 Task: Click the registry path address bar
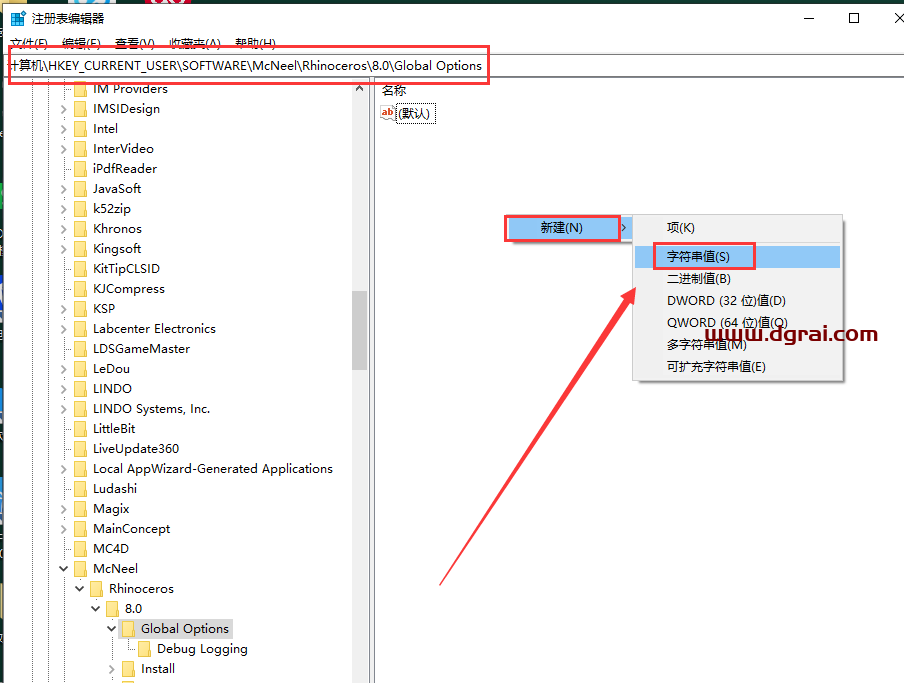[455, 66]
